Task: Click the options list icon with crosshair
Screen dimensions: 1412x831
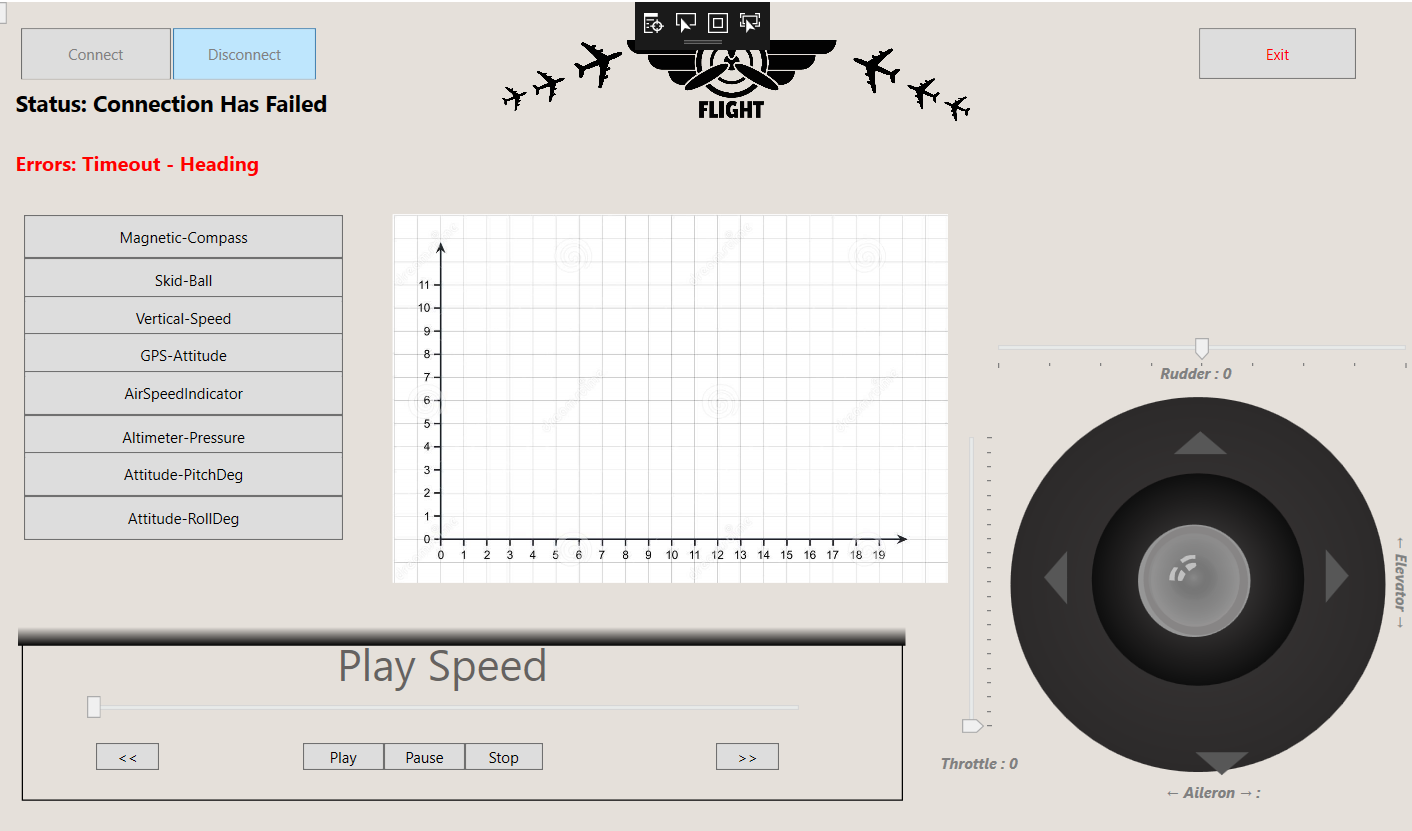Action: pyautogui.click(x=653, y=22)
